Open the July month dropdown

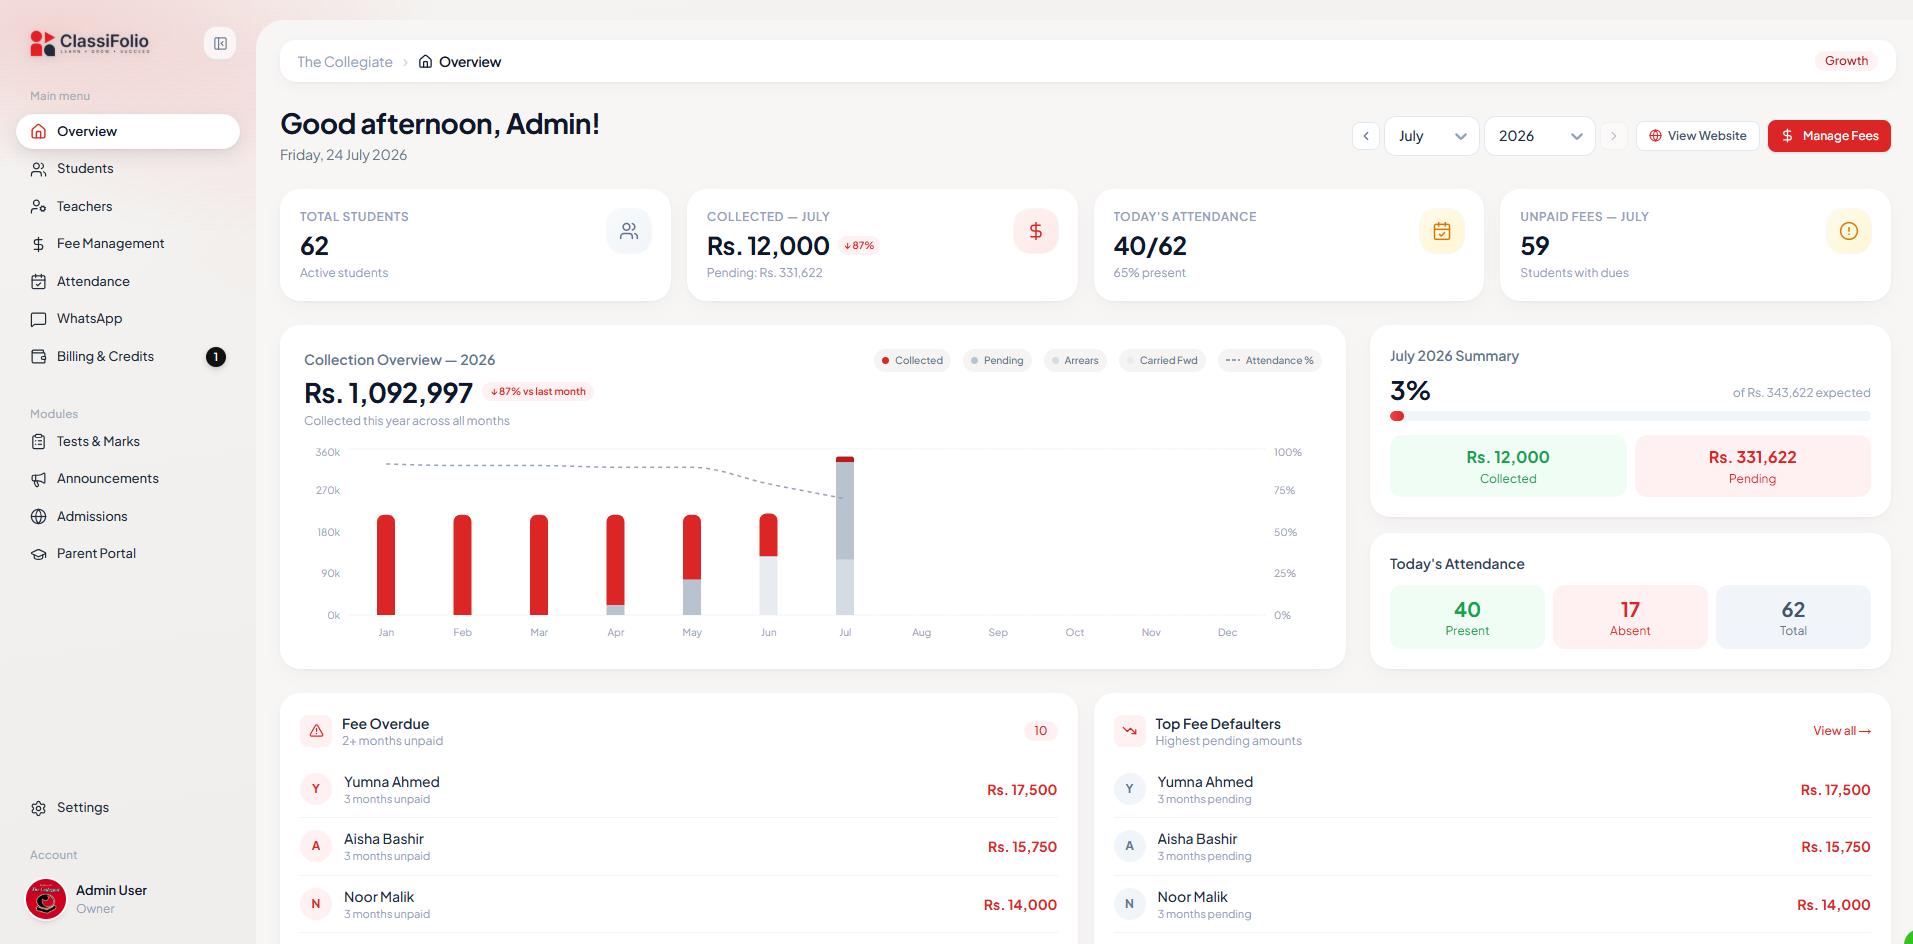[1432, 136]
